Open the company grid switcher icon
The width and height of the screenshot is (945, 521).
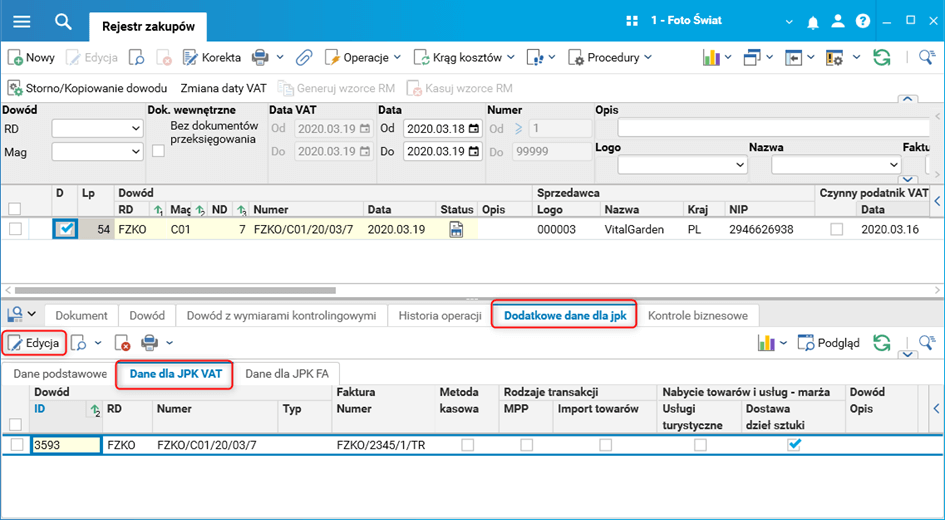pos(632,21)
